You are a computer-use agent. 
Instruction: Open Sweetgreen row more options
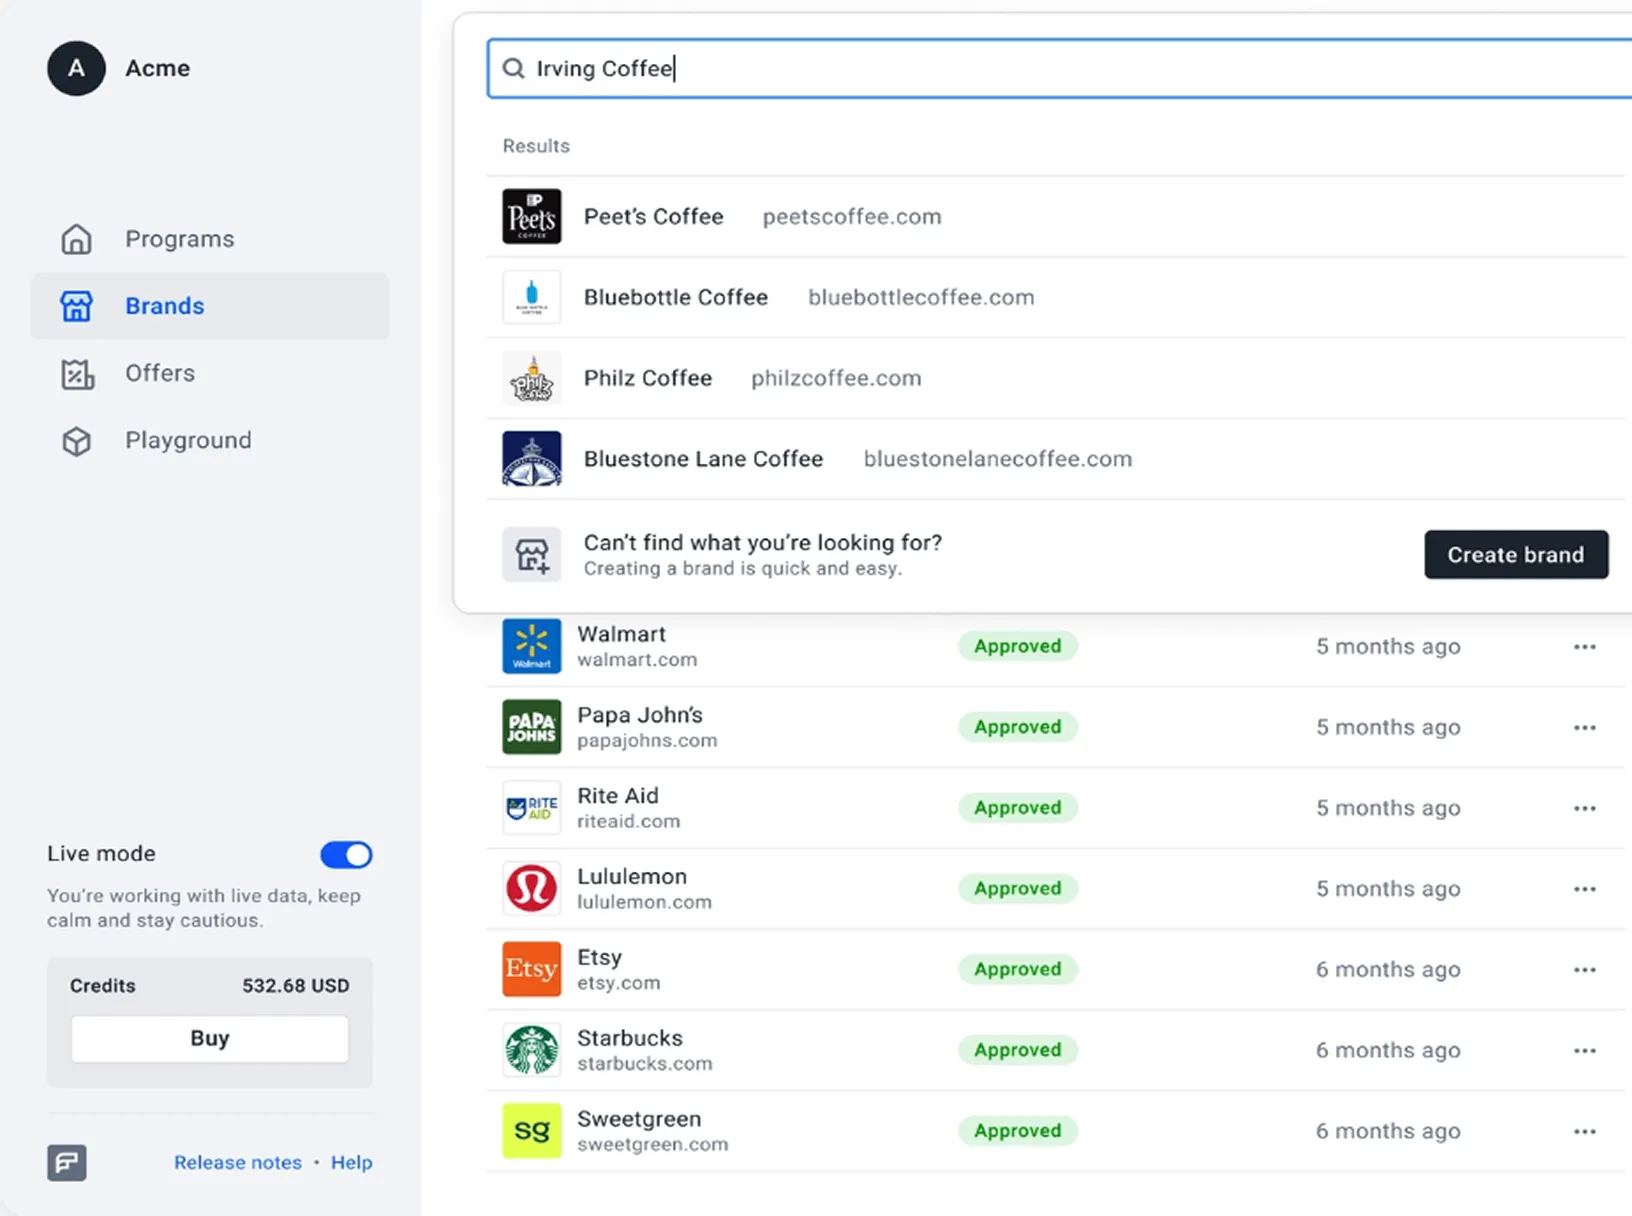(1584, 1132)
